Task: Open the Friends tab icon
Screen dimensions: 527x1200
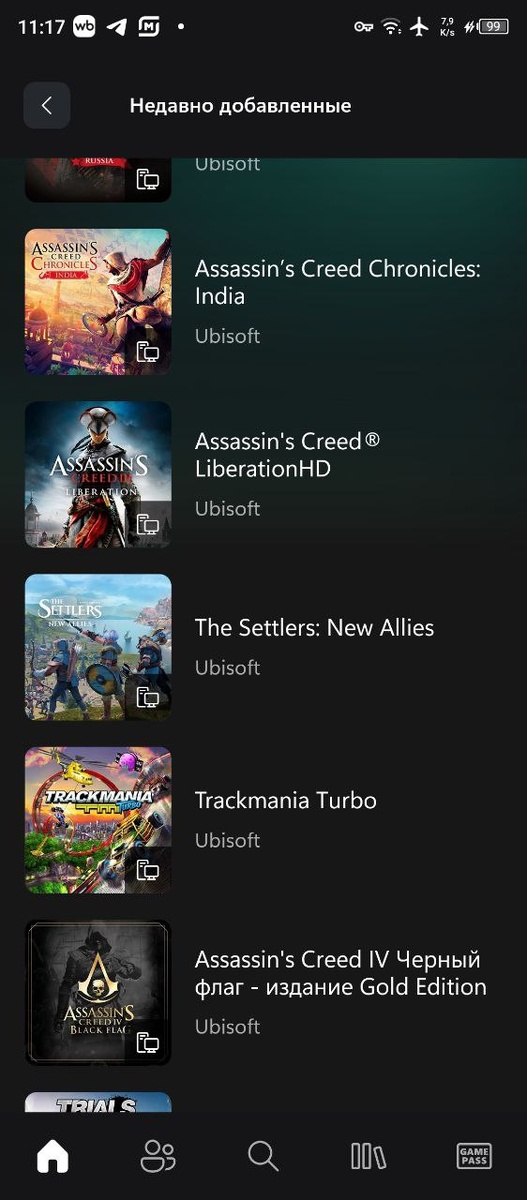Action: click(158, 1157)
